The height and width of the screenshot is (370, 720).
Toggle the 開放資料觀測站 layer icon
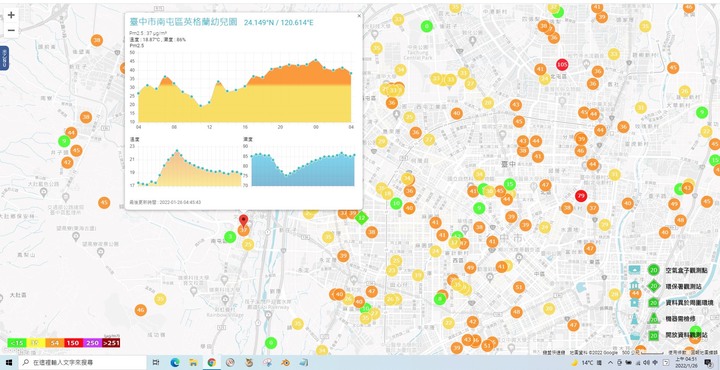pyautogui.click(x=635, y=336)
